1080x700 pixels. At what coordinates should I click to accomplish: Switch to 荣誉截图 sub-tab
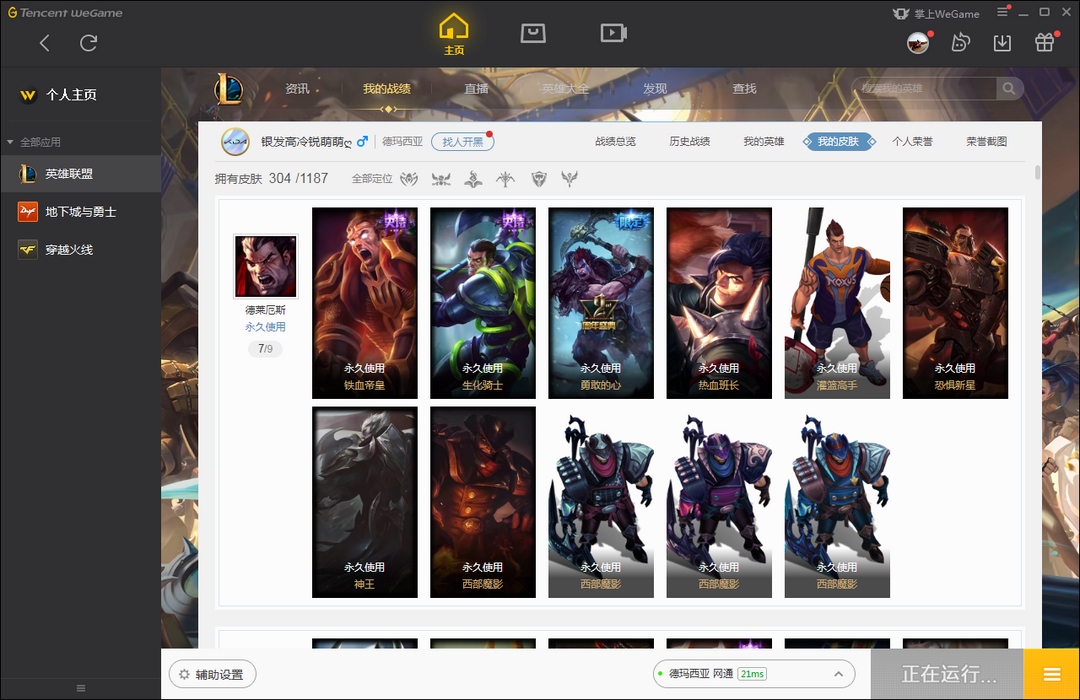pos(986,141)
